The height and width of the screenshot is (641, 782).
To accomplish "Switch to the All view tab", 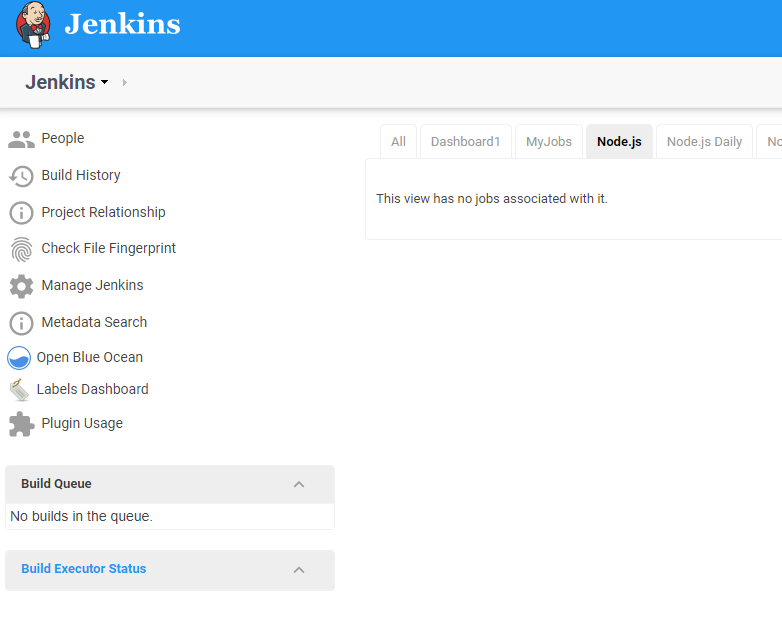I will tap(398, 142).
